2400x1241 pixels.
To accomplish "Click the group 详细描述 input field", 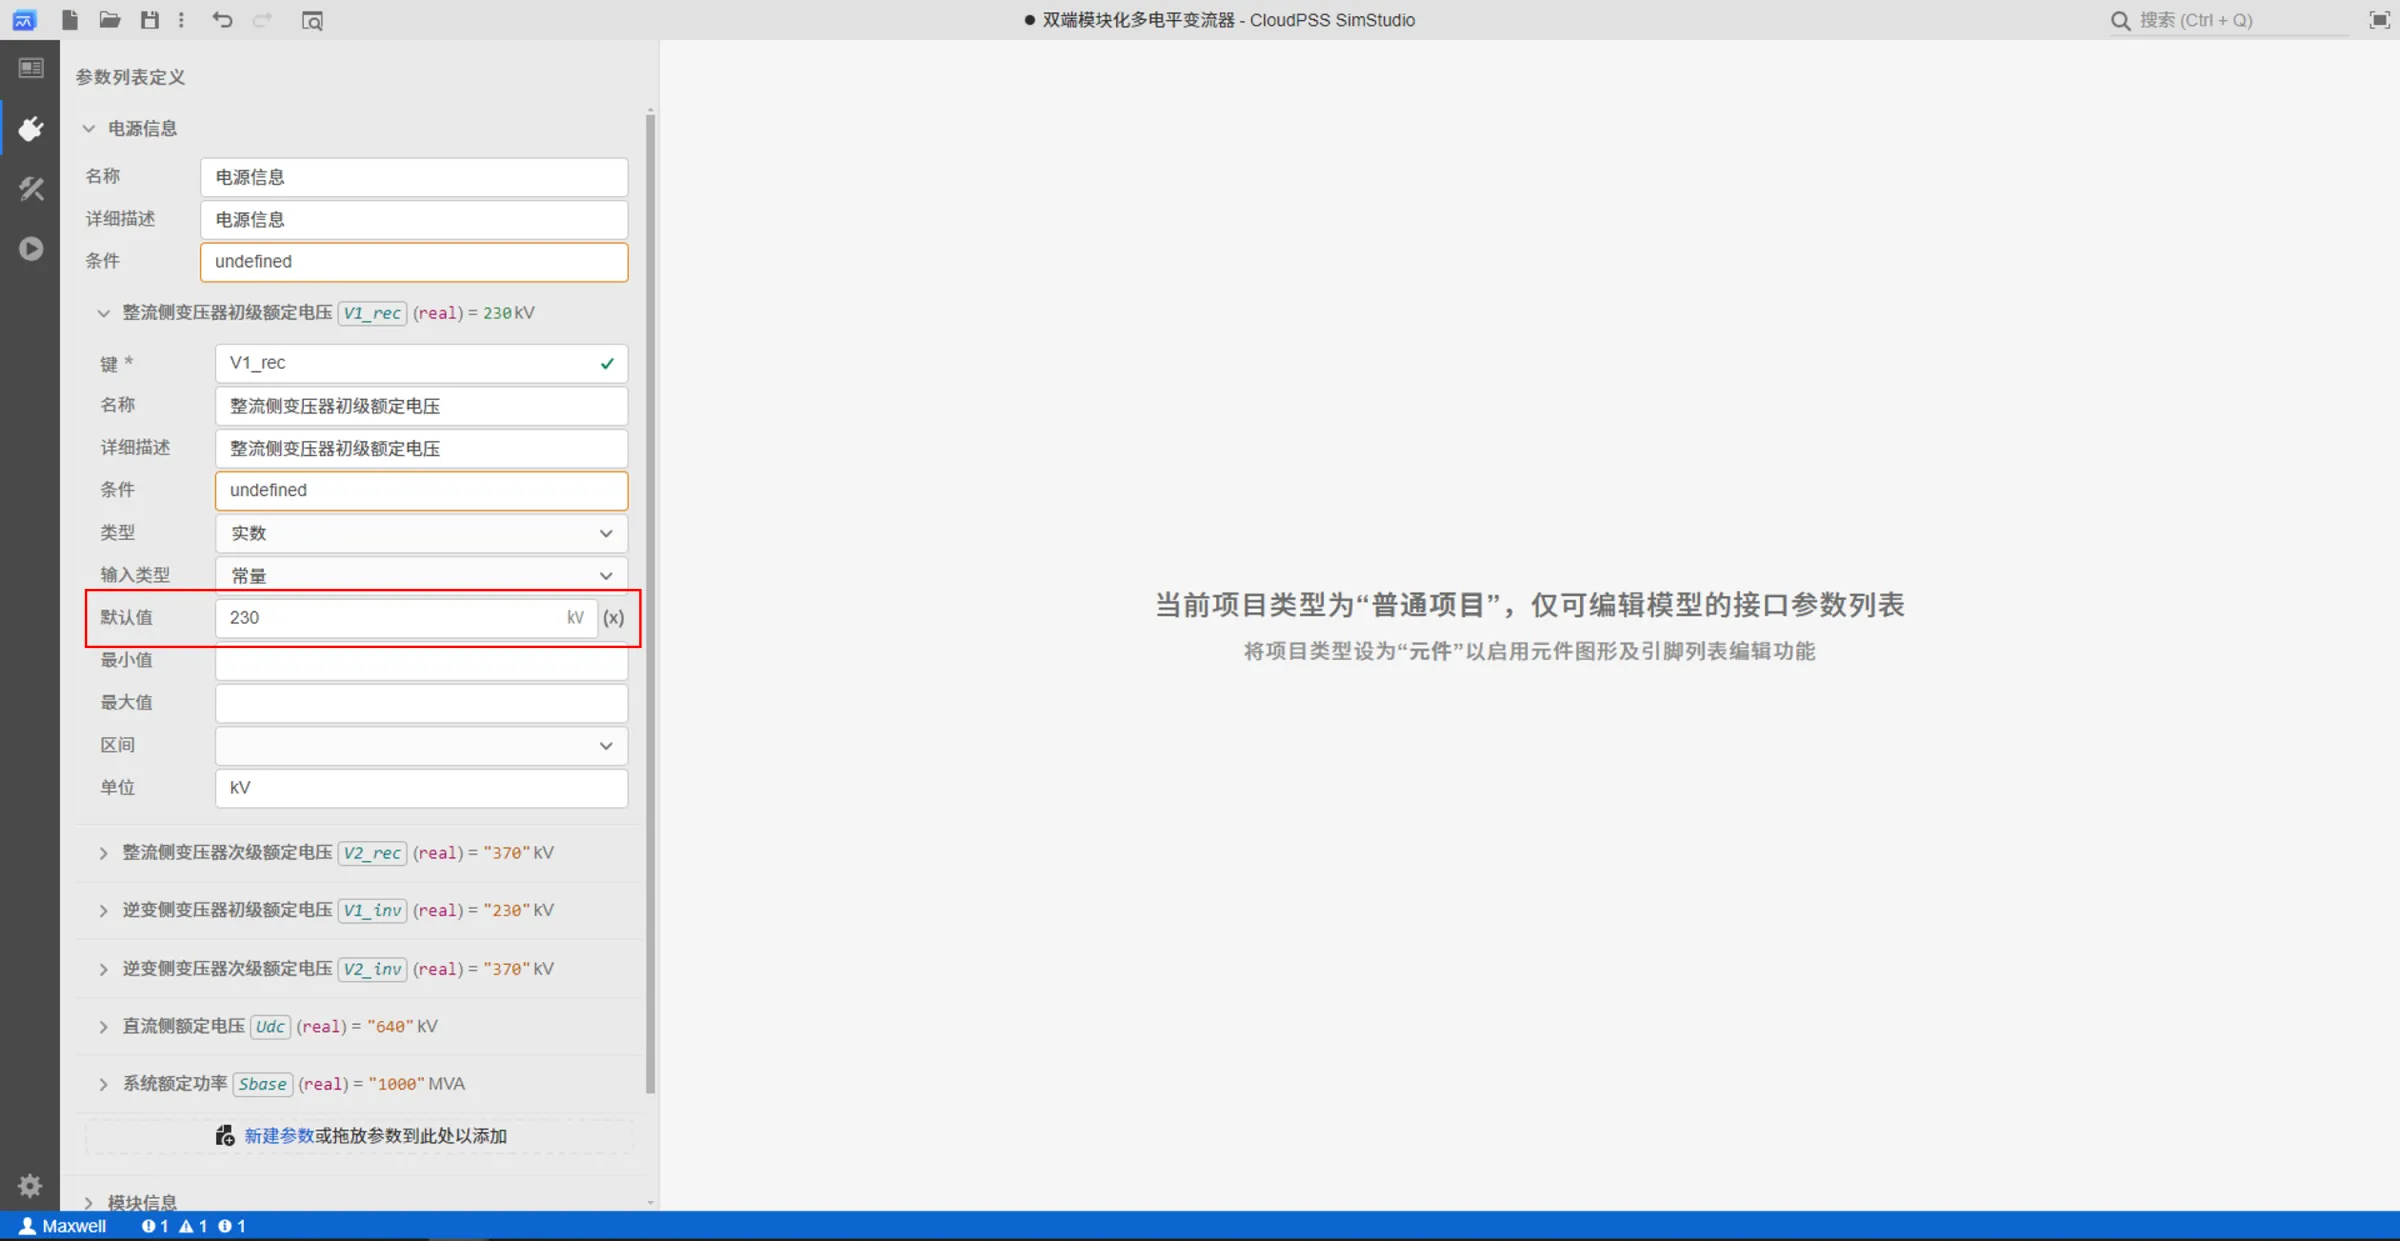I will 414,219.
